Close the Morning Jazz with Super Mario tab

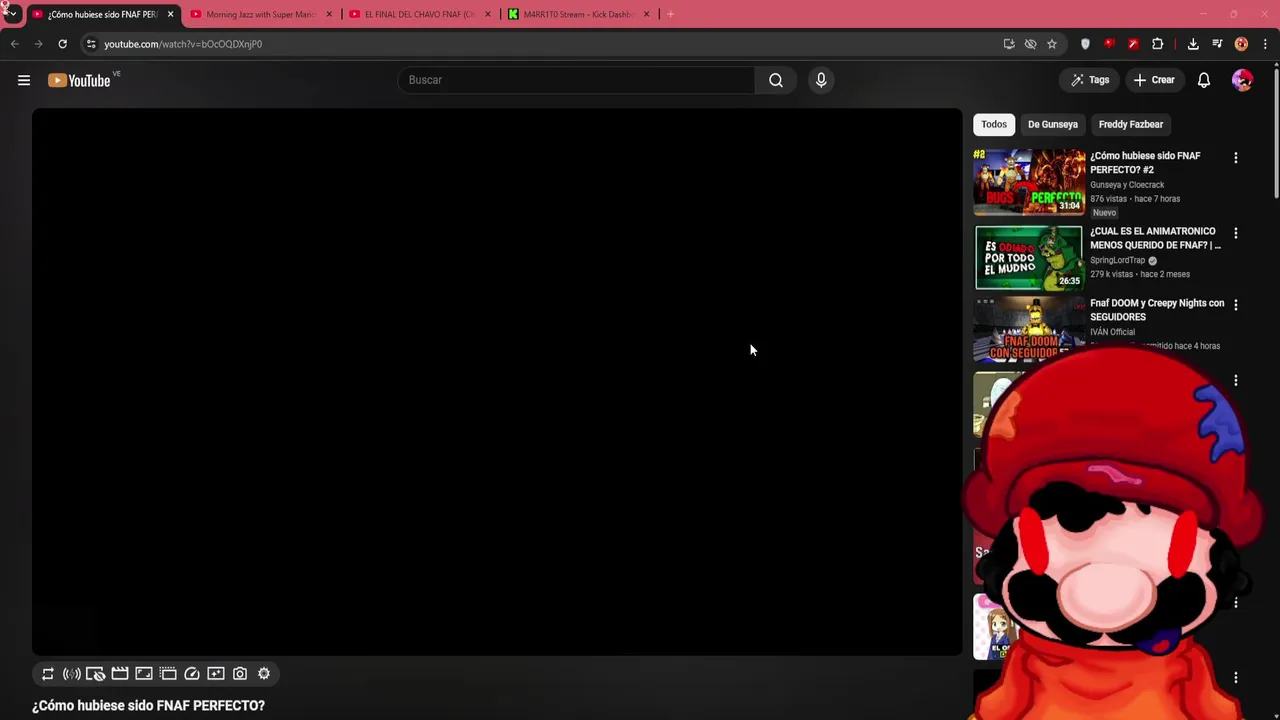[x=329, y=14]
